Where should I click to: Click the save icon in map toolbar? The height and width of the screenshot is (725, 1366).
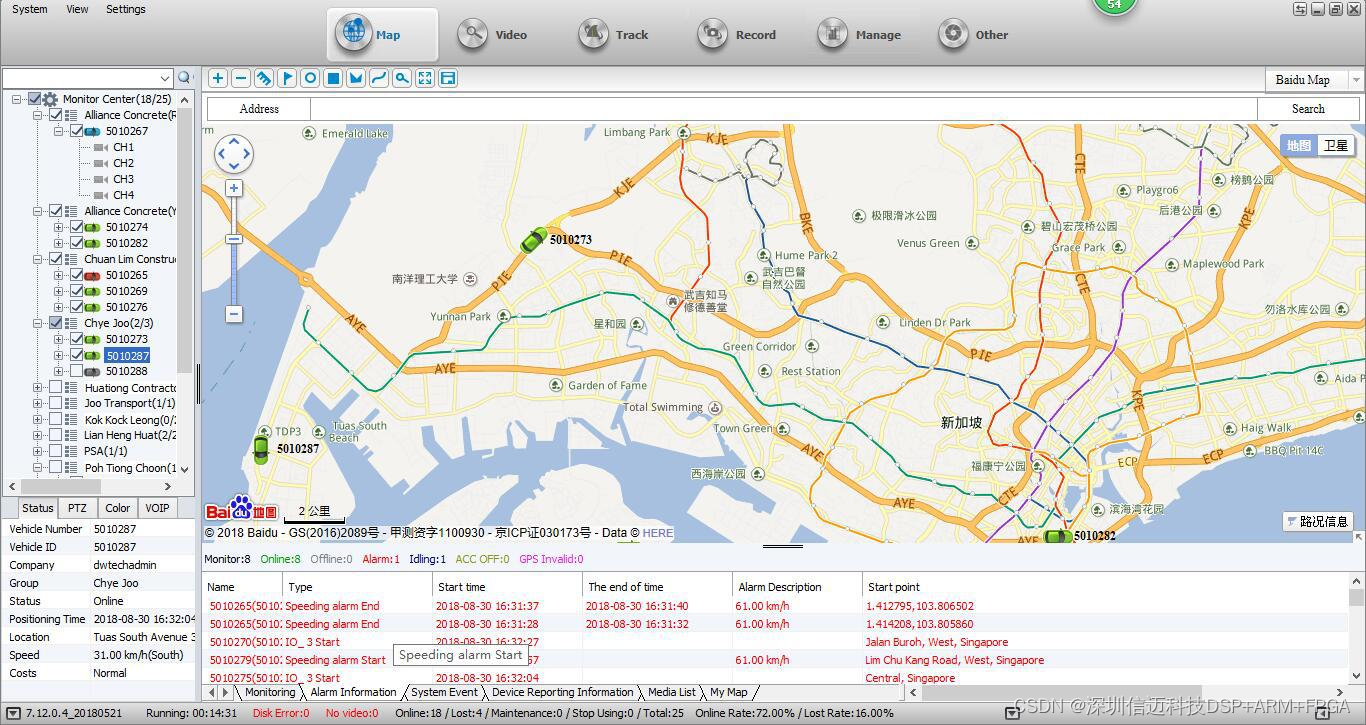448,78
